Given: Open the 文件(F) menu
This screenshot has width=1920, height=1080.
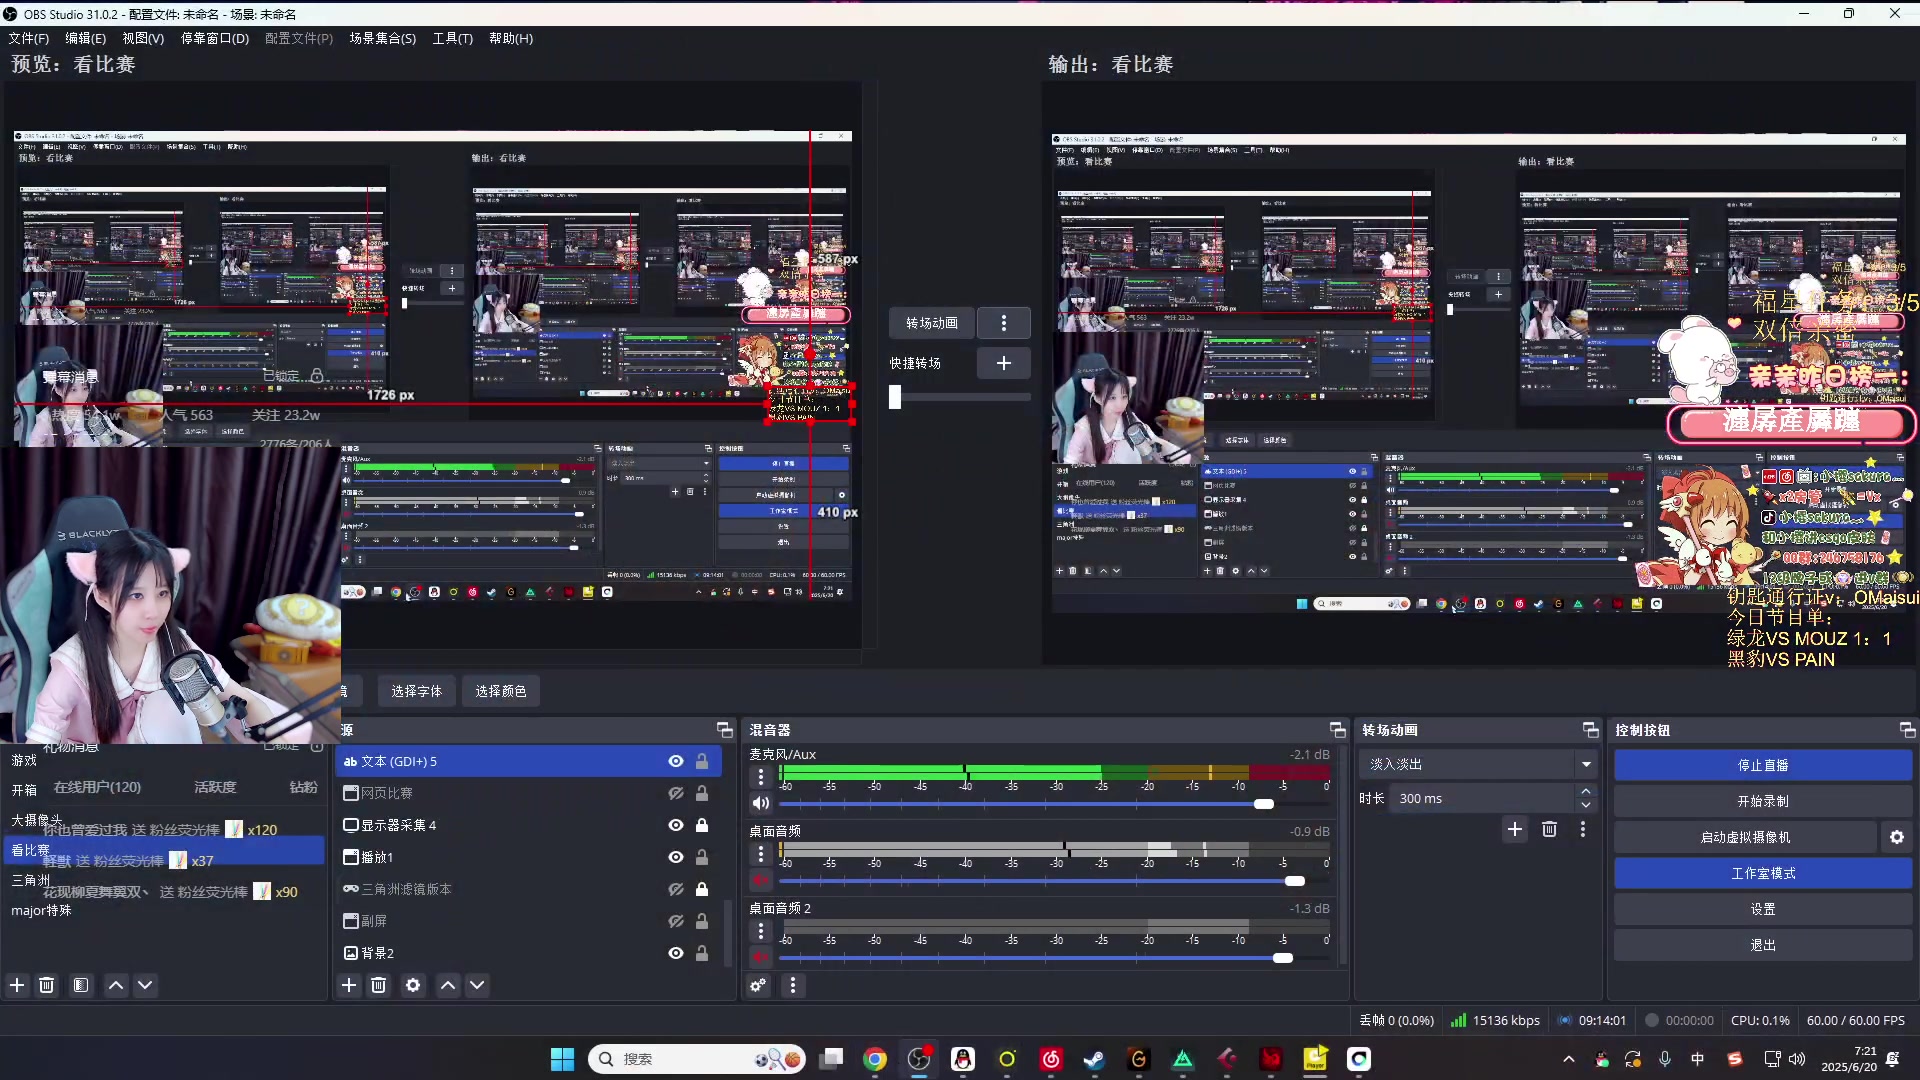Looking at the screenshot, I should pos(29,38).
